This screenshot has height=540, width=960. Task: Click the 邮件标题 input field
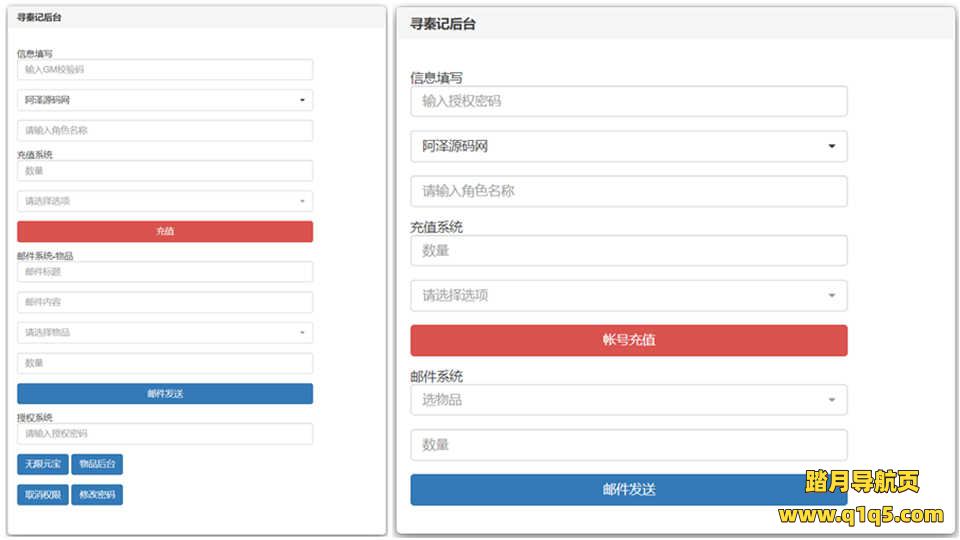coord(165,272)
